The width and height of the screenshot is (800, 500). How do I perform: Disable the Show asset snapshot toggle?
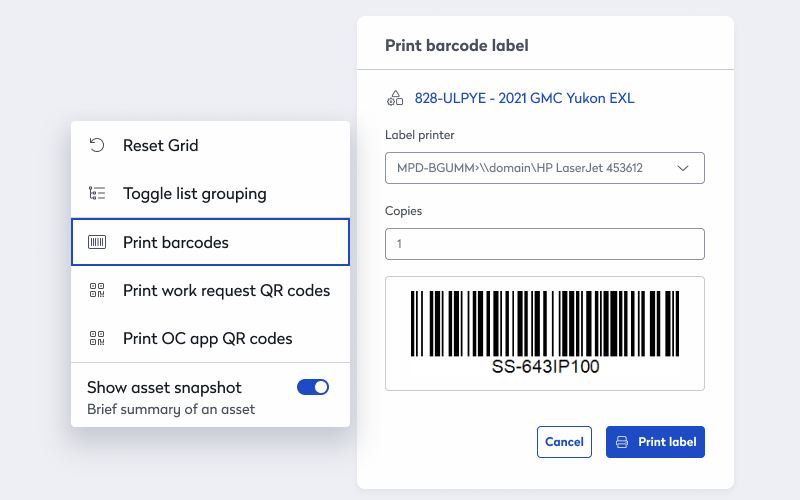tap(313, 387)
